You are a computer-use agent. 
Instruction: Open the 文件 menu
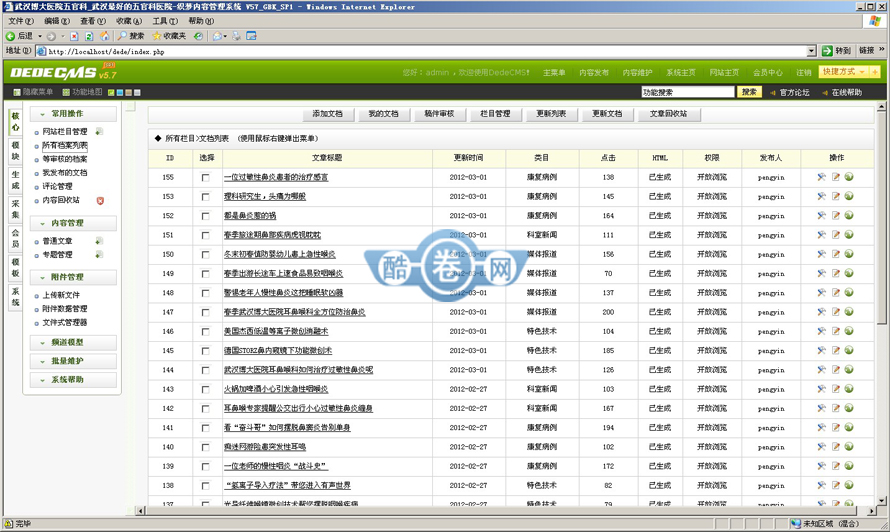(x=20, y=21)
